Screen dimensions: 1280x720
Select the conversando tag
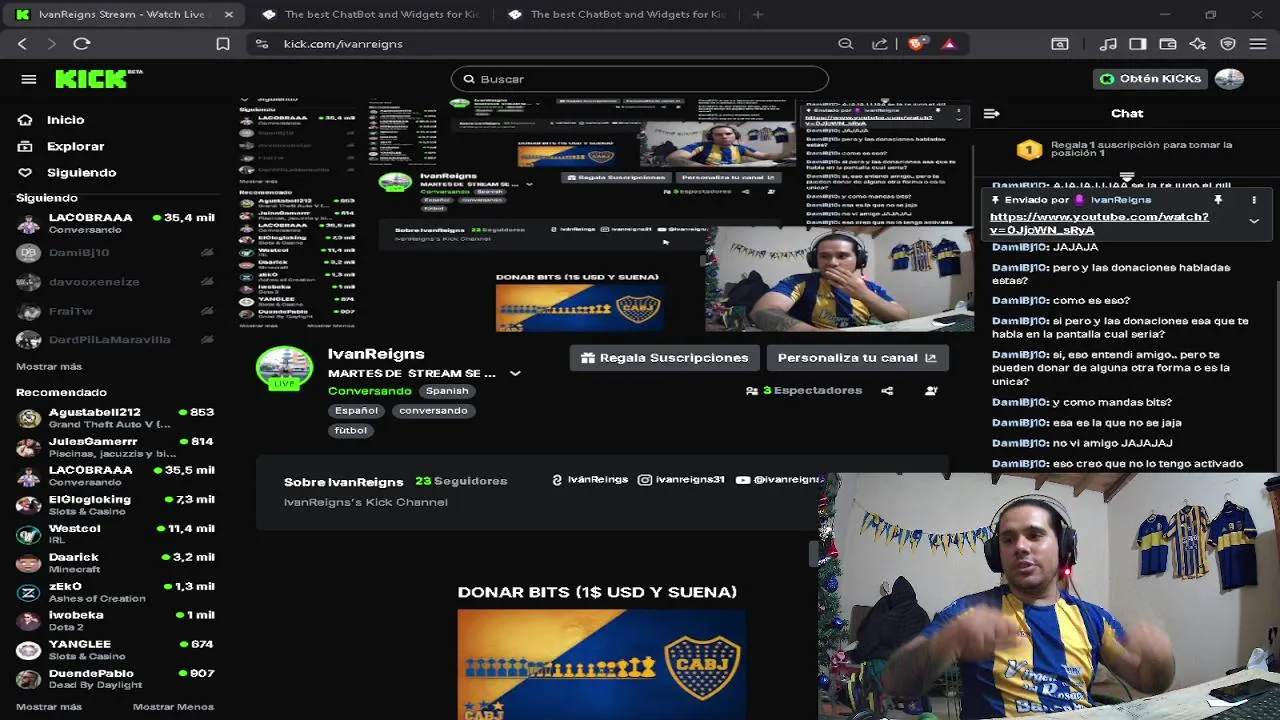click(x=433, y=411)
